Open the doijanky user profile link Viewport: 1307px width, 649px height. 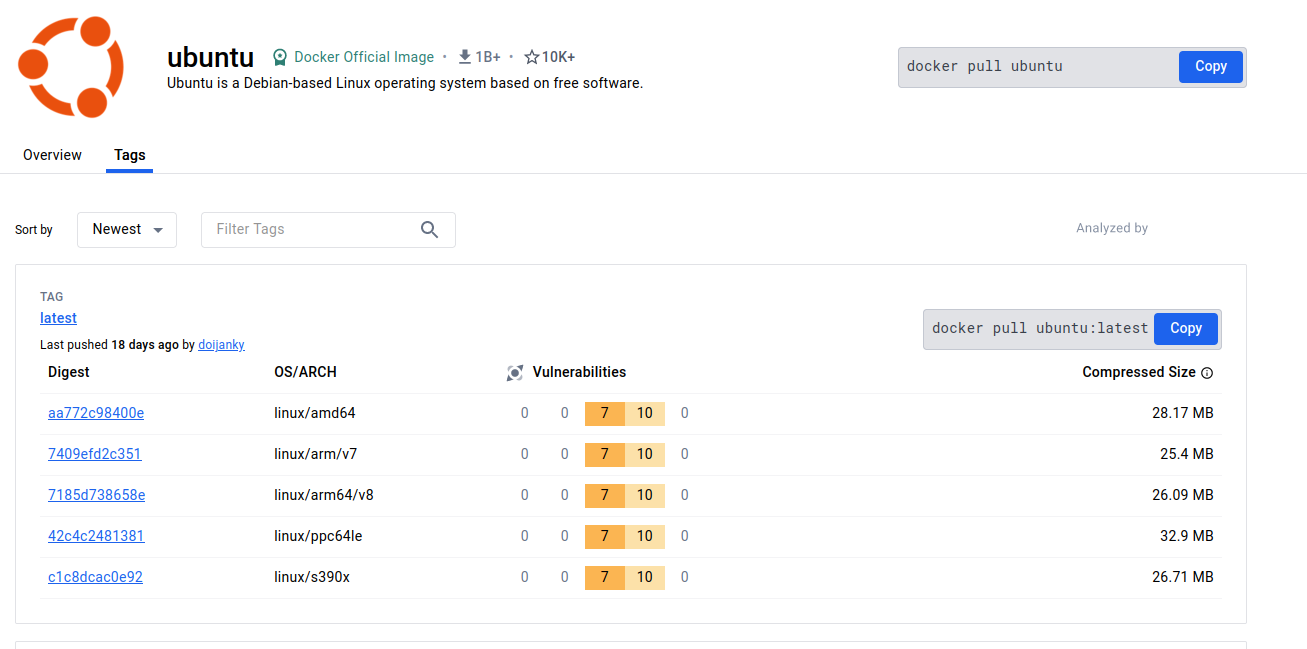pyautogui.click(x=221, y=345)
